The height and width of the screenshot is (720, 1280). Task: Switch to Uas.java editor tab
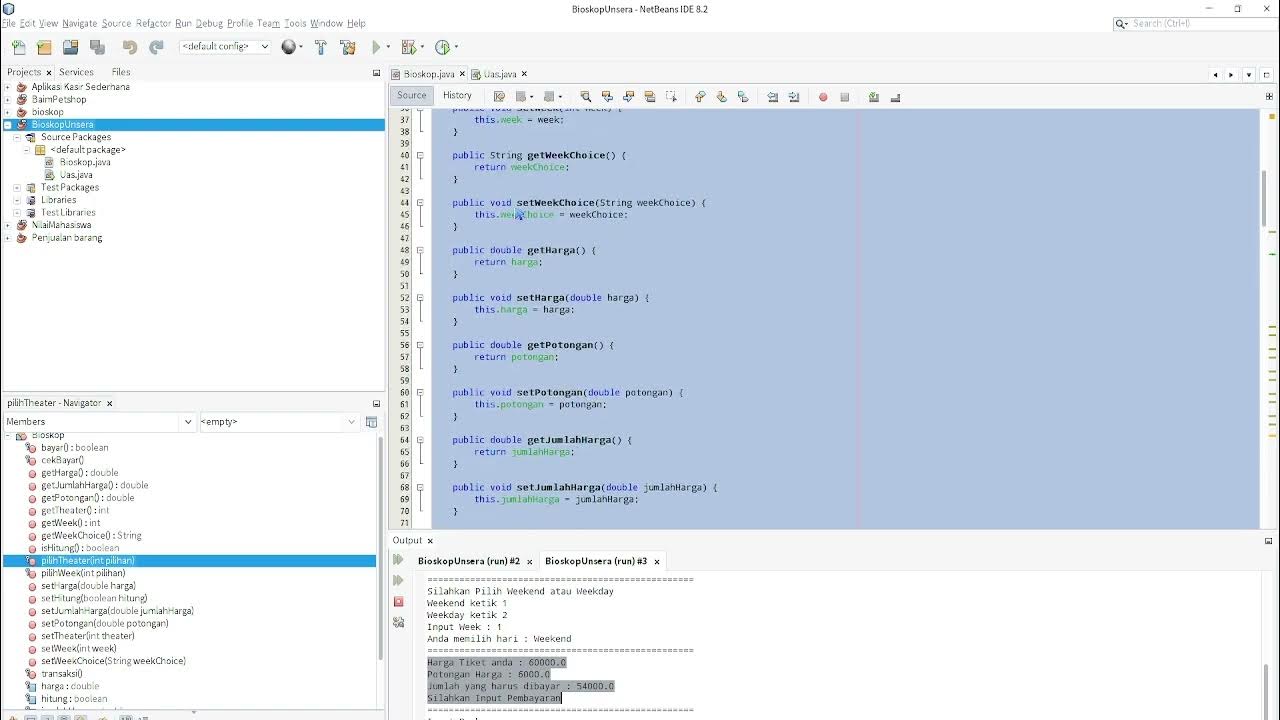500,74
